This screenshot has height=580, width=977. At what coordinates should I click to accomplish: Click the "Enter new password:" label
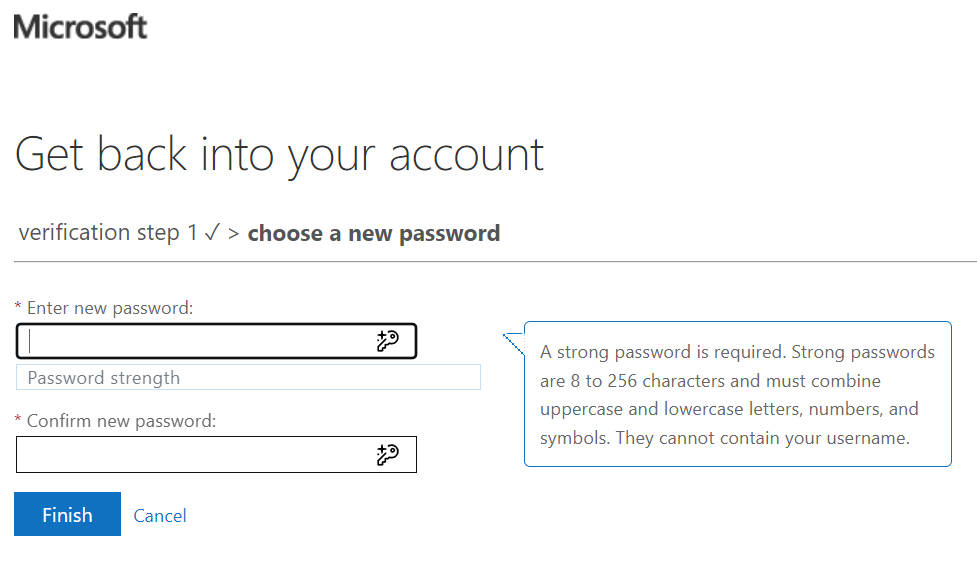(110, 309)
